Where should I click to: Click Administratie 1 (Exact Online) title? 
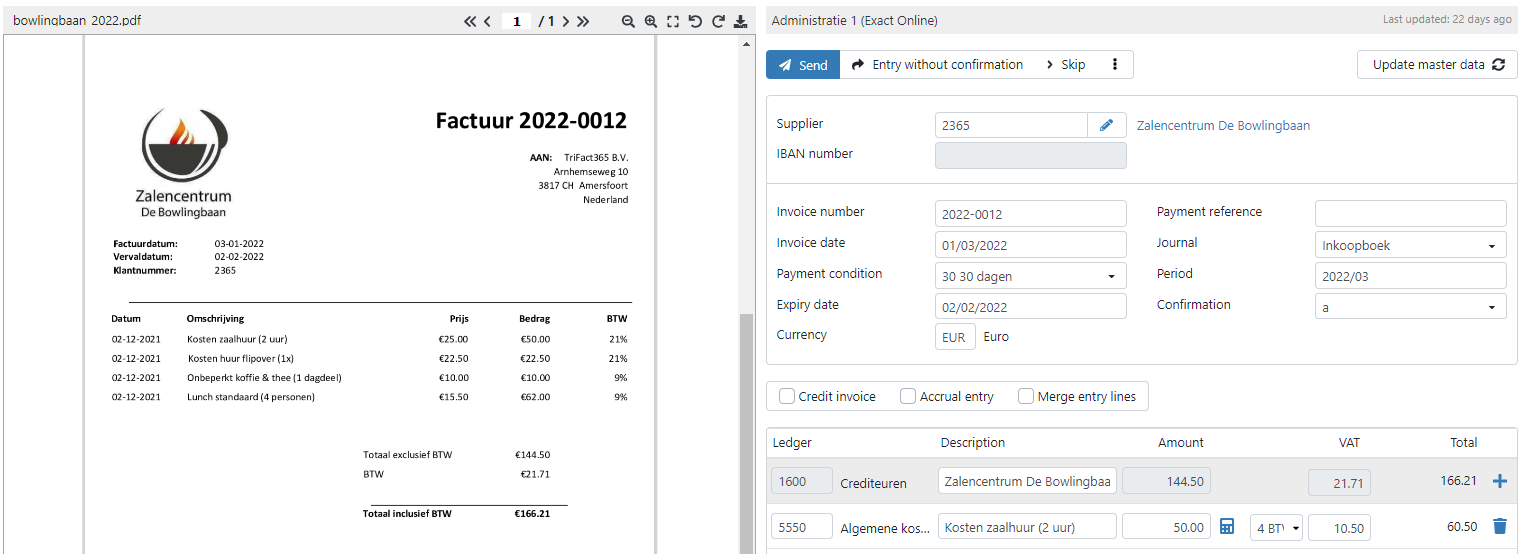855,20
